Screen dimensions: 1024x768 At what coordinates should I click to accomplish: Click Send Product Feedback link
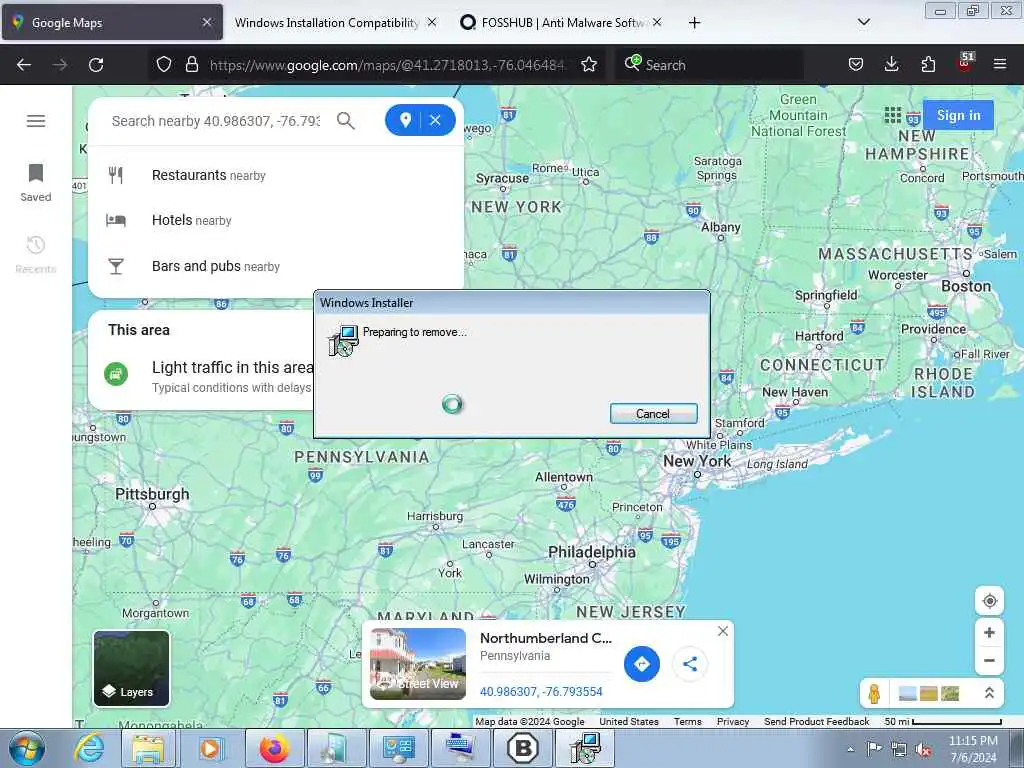tap(816, 722)
